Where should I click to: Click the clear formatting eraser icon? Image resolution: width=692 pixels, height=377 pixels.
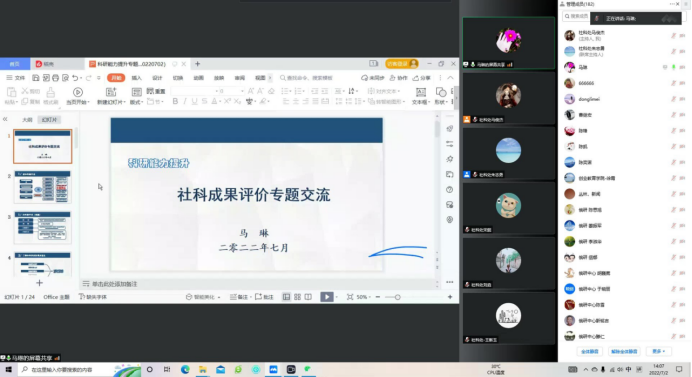271,91
